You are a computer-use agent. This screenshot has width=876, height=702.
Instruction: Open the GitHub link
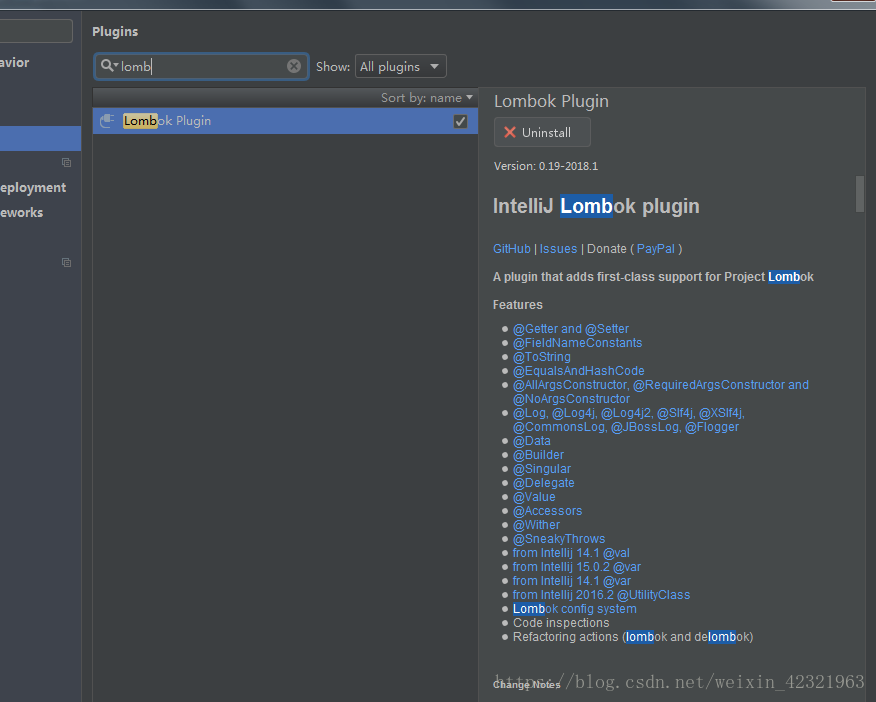[512, 249]
